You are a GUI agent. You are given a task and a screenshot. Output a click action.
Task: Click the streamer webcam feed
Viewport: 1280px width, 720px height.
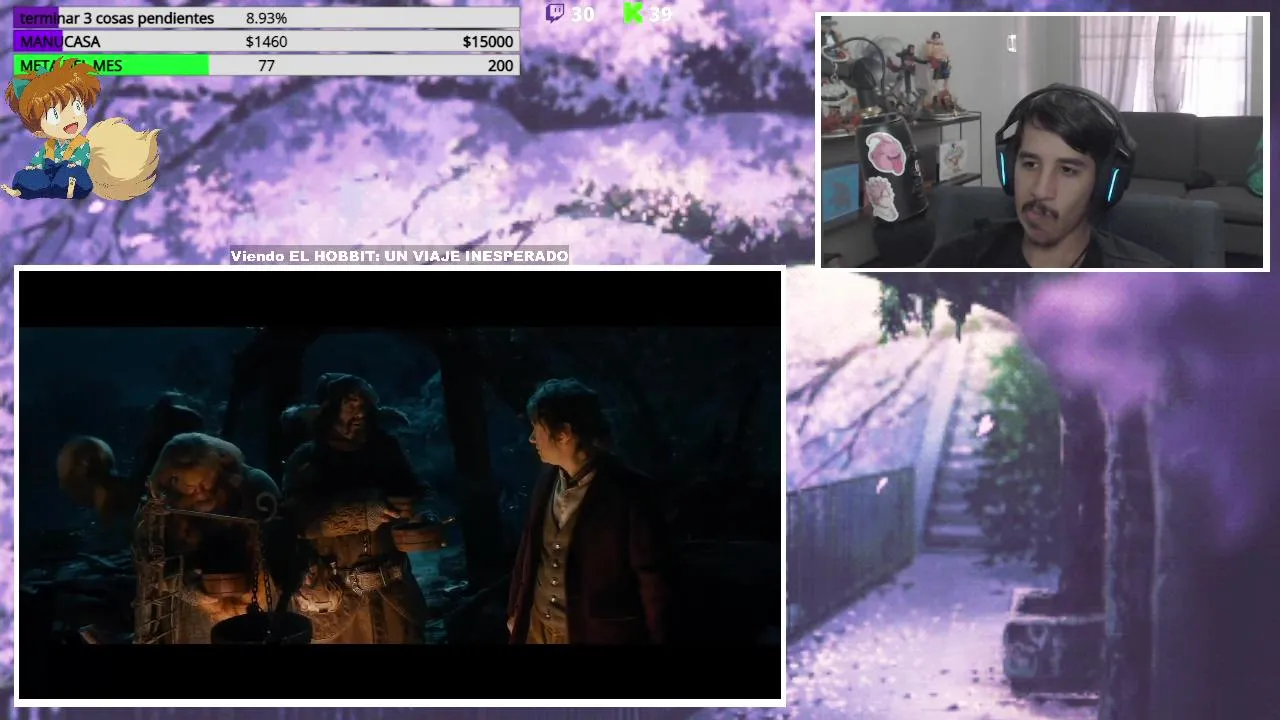[x=1043, y=142]
